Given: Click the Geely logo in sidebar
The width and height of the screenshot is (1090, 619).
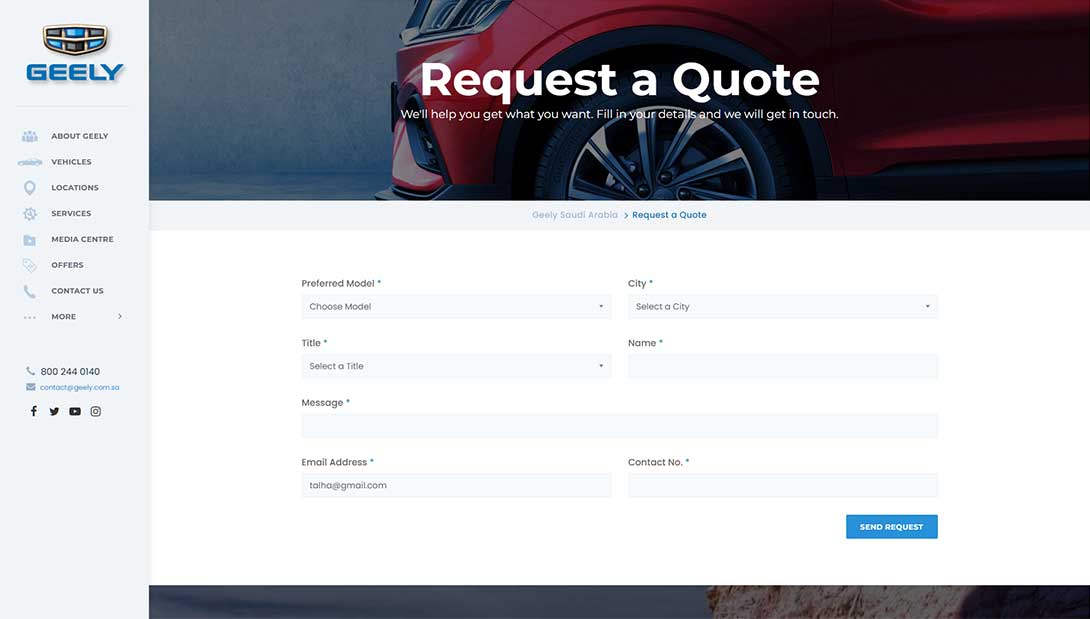Looking at the screenshot, I should coord(75,54).
